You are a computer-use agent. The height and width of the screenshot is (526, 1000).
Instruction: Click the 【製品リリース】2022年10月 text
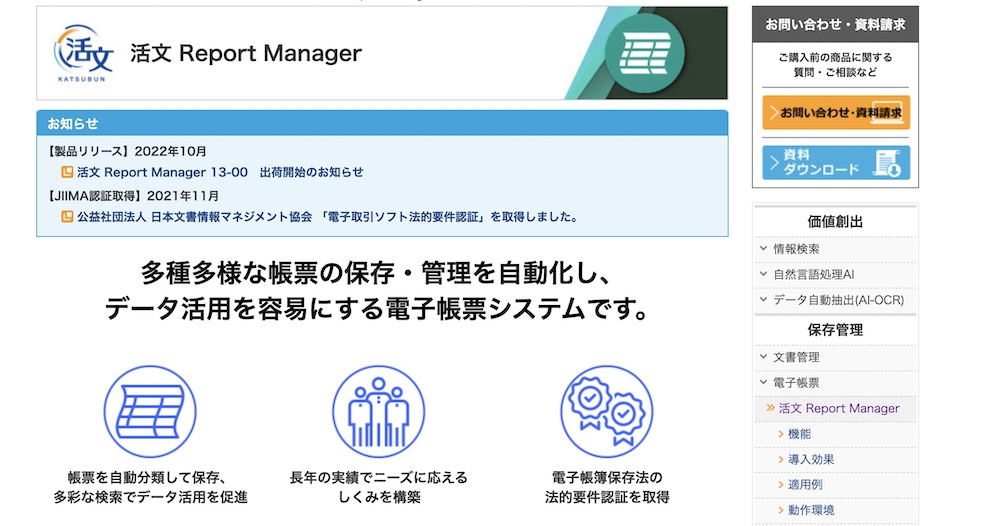pyautogui.click(x=126, y=152)
